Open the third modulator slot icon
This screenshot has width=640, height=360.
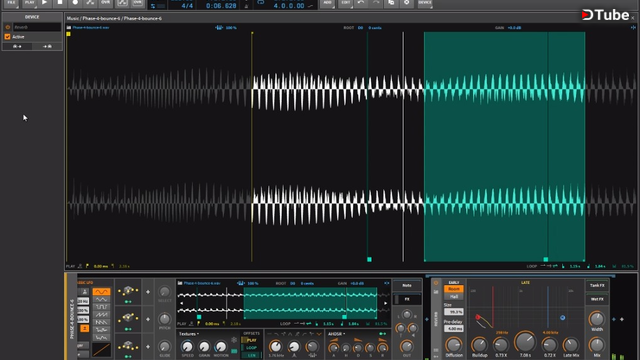click(x=128, y=346)
